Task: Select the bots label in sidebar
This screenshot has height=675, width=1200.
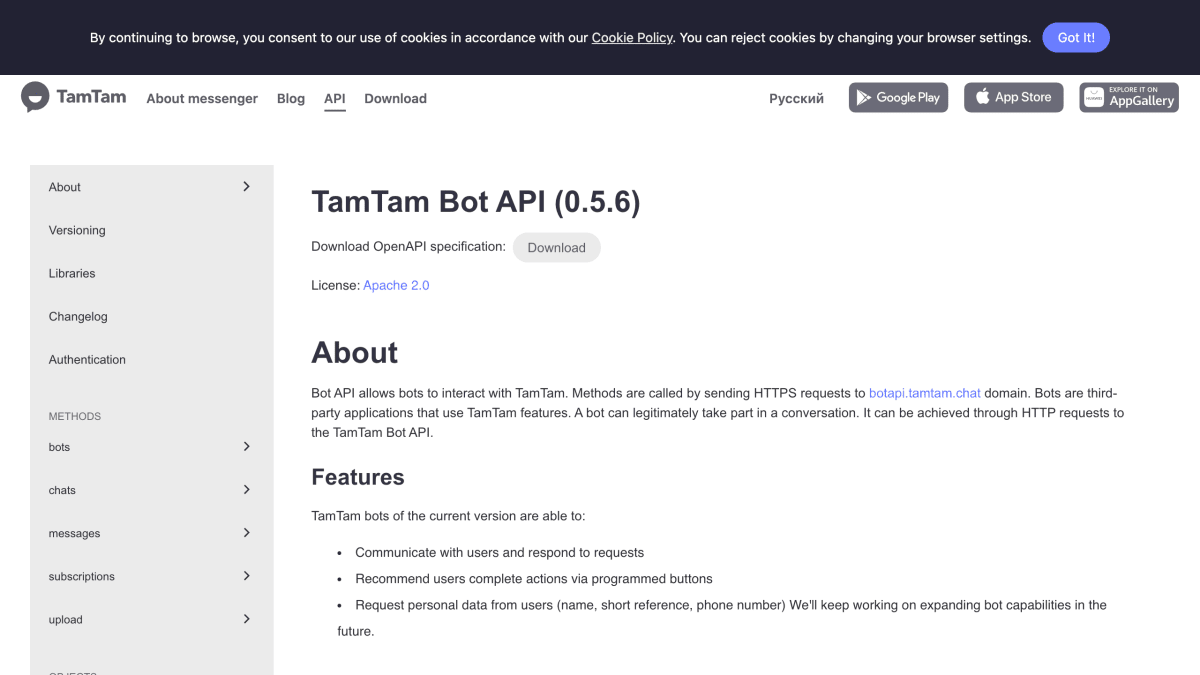Action: (60, 447)
